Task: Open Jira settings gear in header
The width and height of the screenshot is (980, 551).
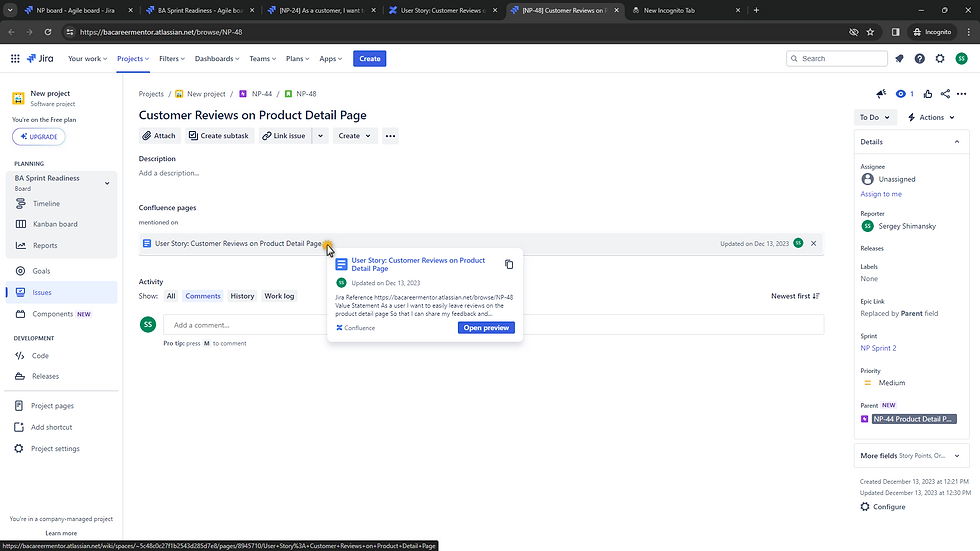Action: pyautogui.click(x=940, y=59)
